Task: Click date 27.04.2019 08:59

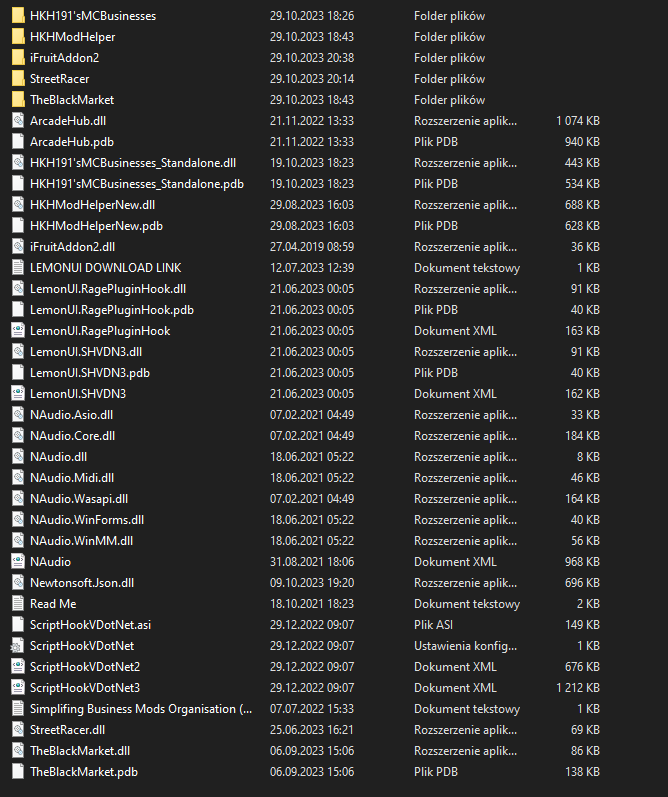Action: click(312, 247)
